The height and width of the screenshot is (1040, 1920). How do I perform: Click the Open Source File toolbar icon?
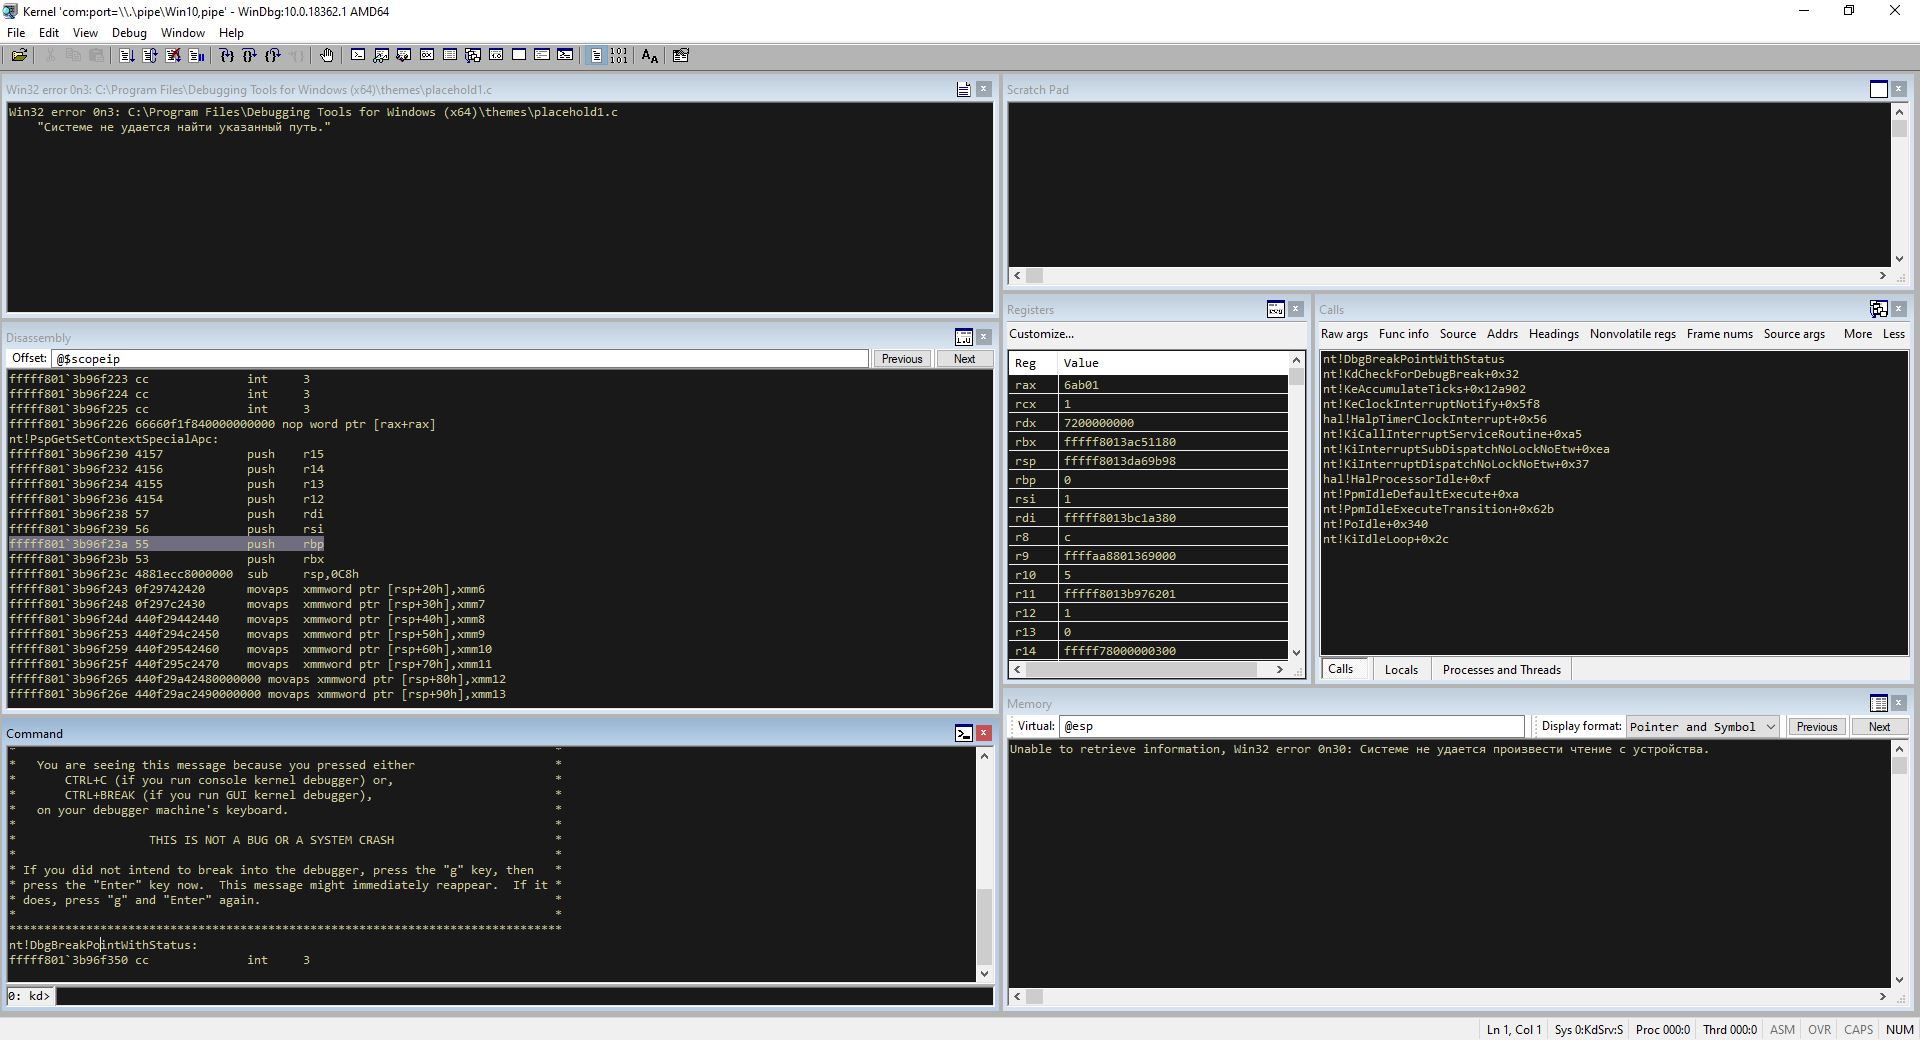coord(19,56)
